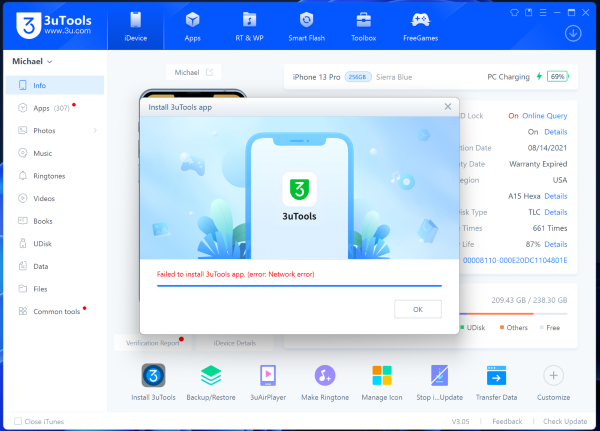Open Photos in the sidebar
Screen dimensions: 600x431
[55, 131]
